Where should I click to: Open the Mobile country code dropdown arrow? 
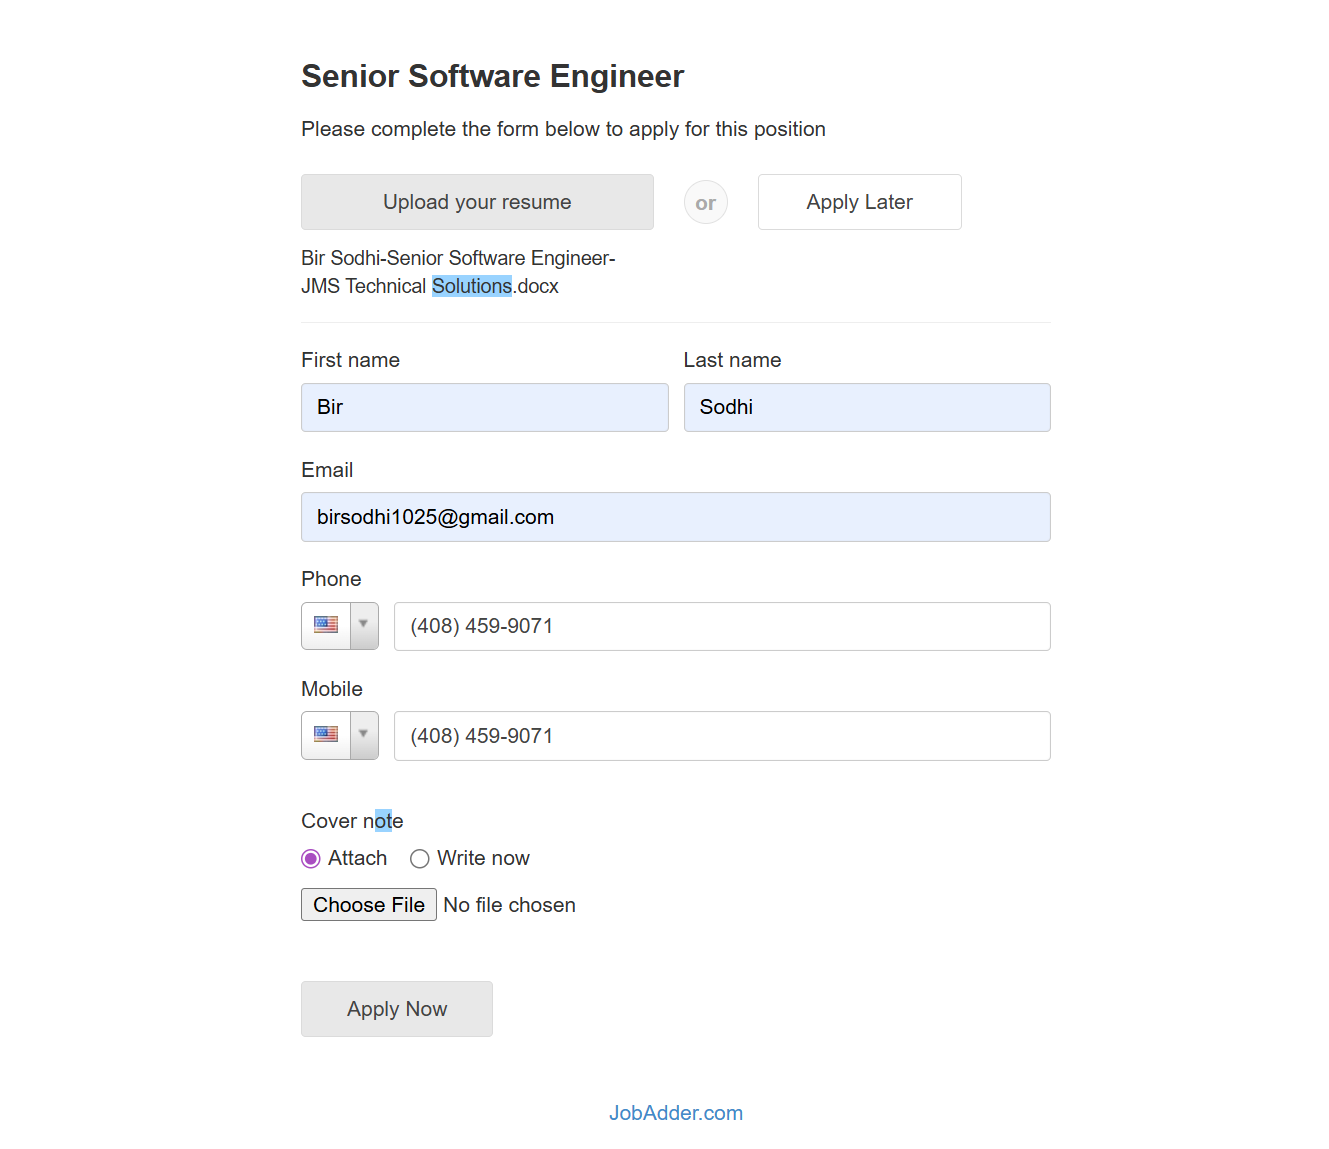click(364, 735)
